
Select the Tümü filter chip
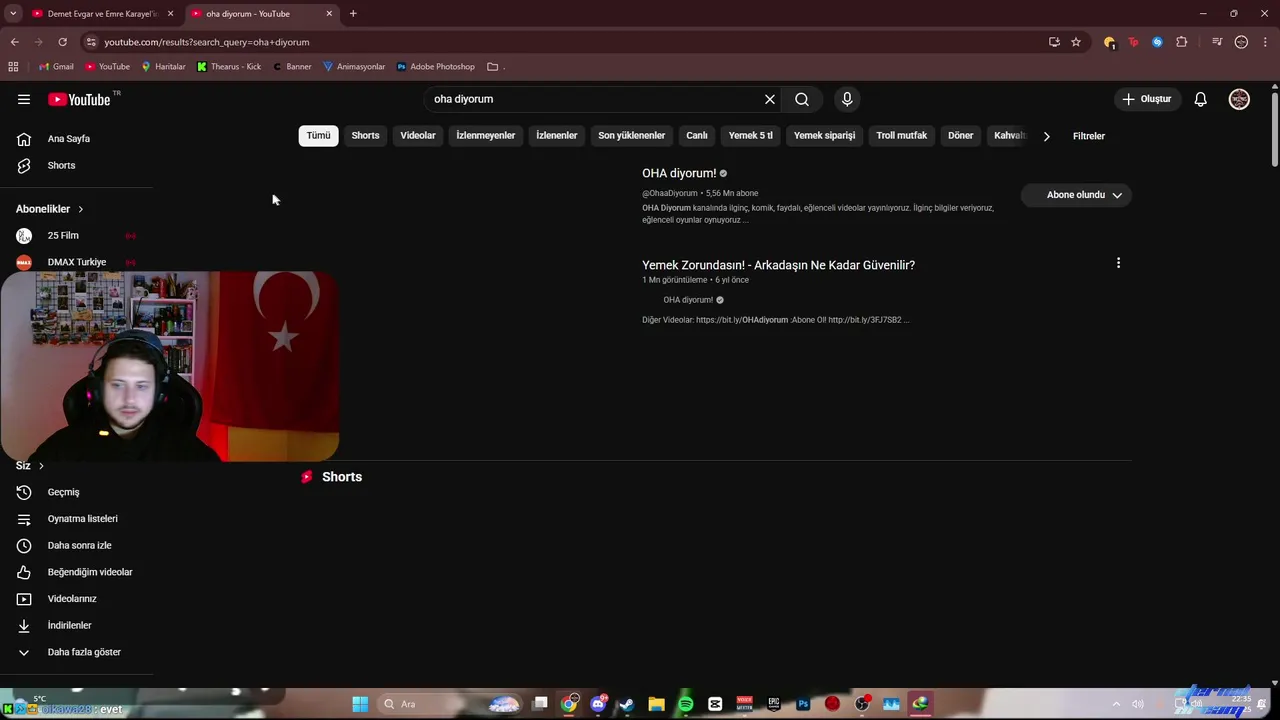(318, 135)
